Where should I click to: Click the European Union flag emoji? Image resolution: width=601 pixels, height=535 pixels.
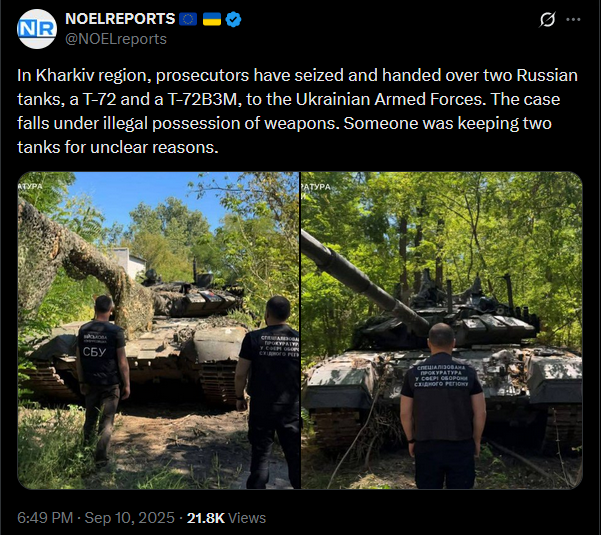tap(188, 19)
